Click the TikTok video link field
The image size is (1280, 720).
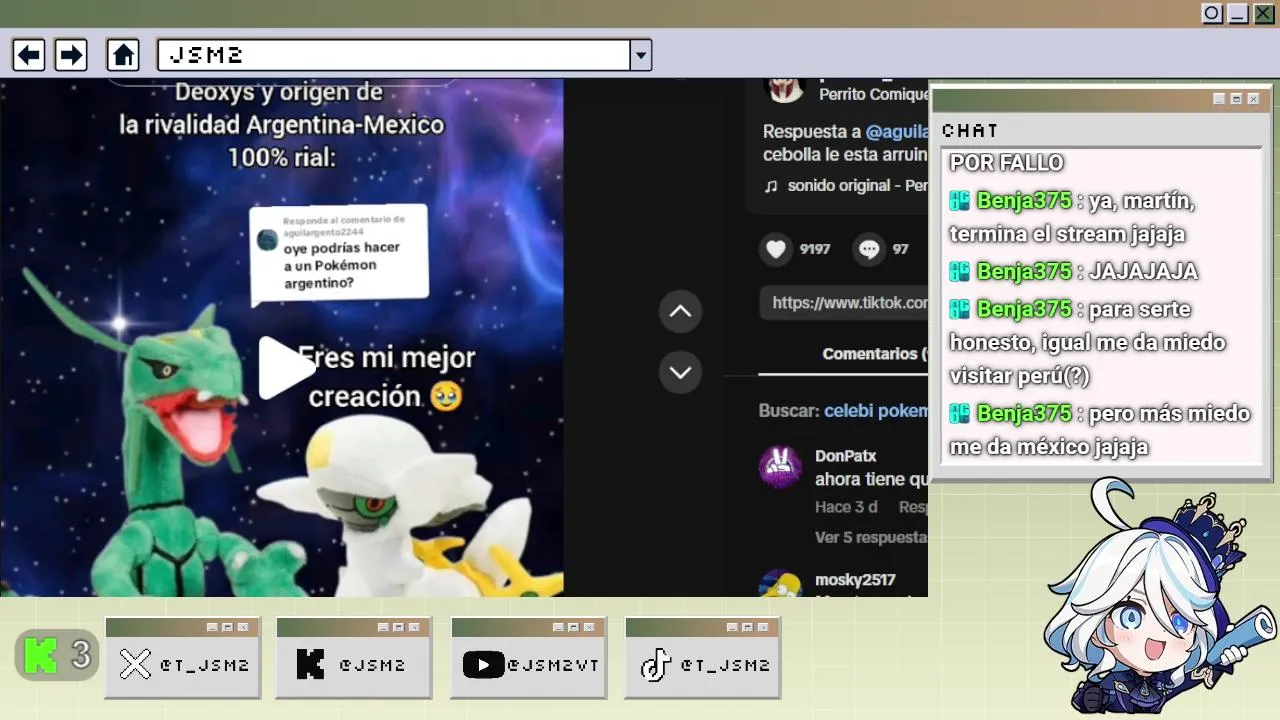coord(845,303)
